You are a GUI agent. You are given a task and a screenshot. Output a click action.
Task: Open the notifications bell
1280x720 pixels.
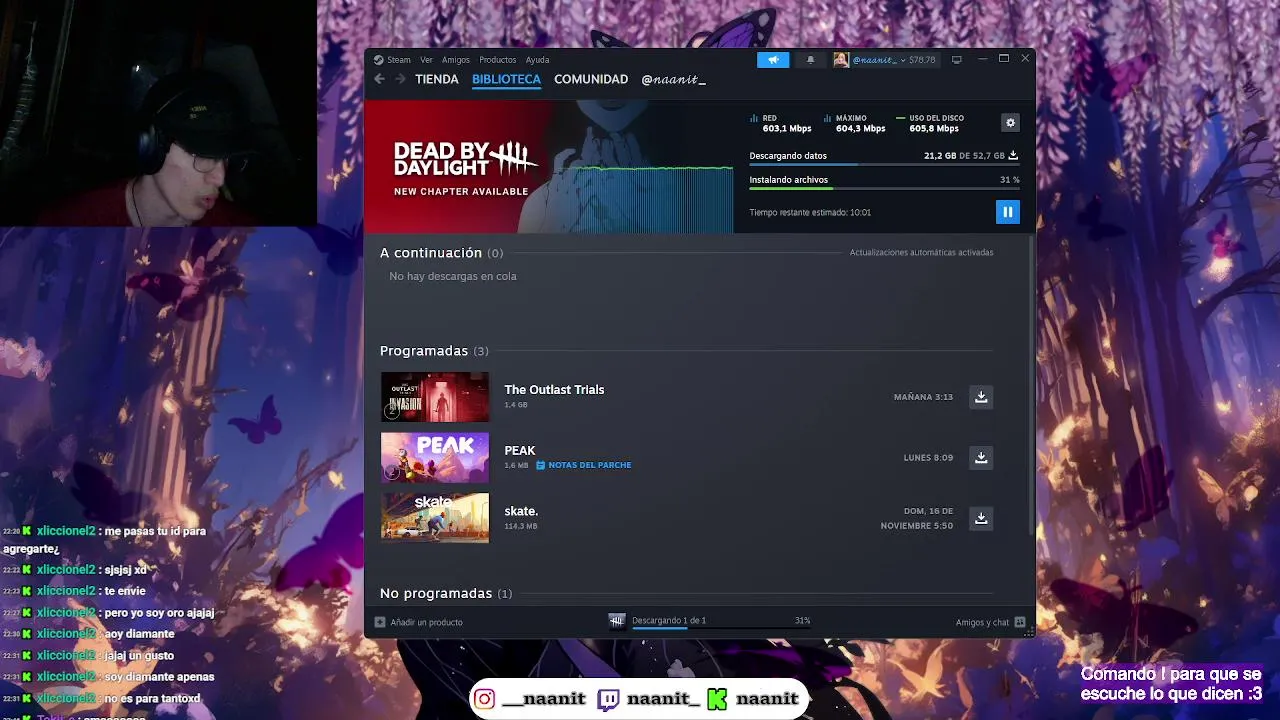tap(810, 60)
